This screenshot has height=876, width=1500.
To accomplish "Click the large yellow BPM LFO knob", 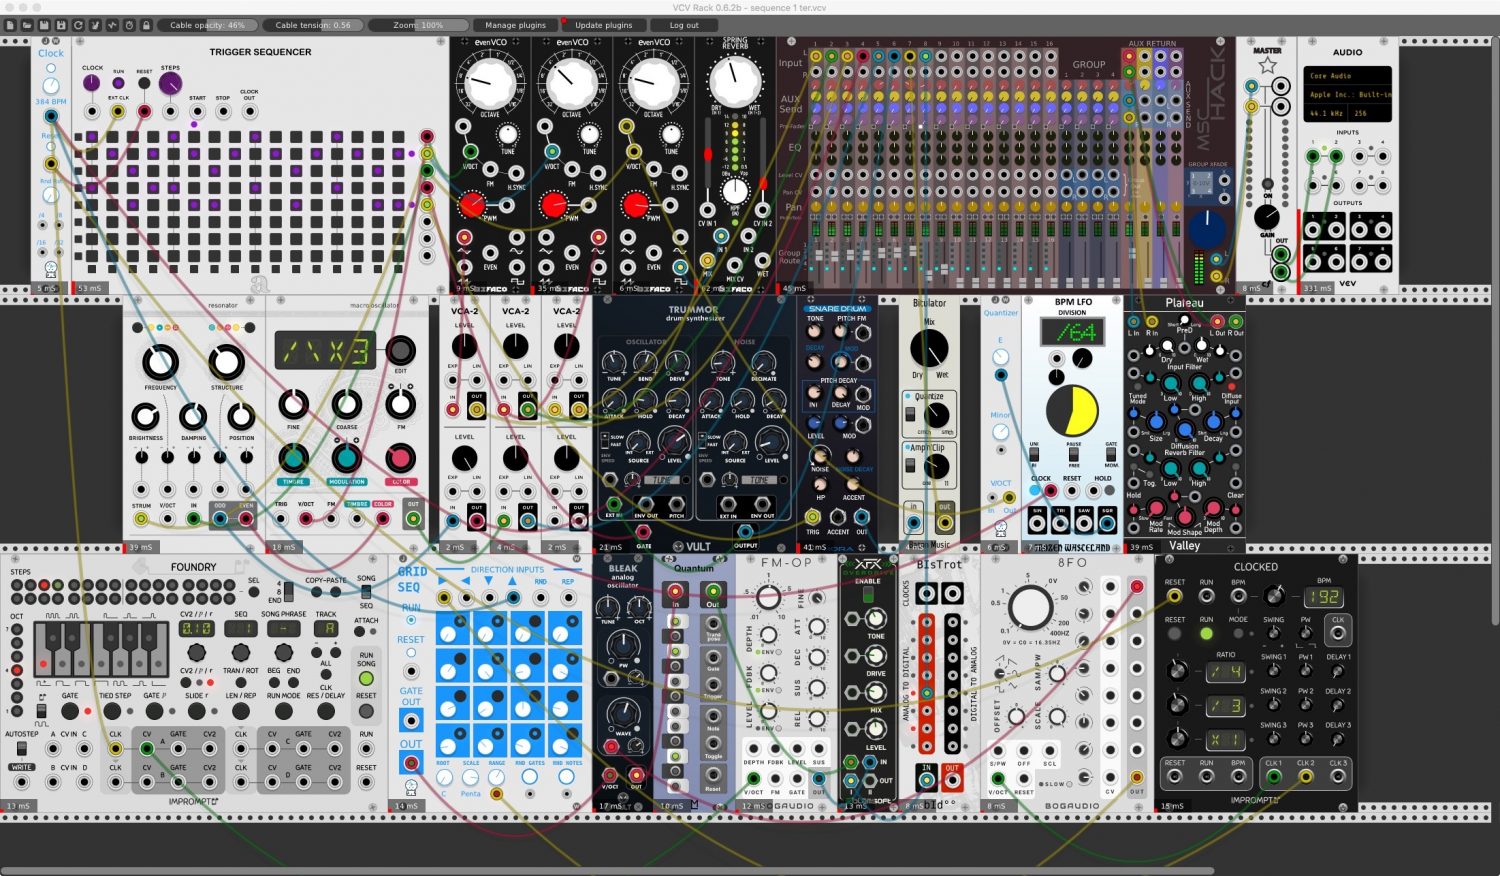I will coord(1072,413).
